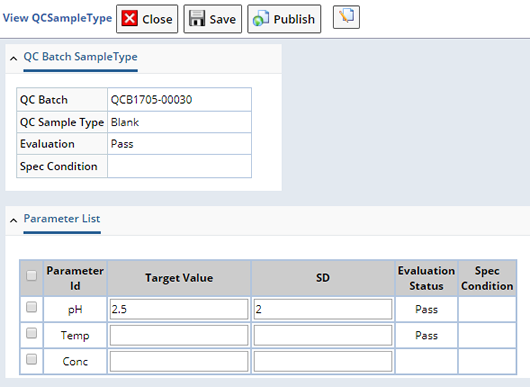The height and width of the screenshot is (387, 530).
Task: Click the Save button
Action: pyautogui.click(x=213, y=19)
